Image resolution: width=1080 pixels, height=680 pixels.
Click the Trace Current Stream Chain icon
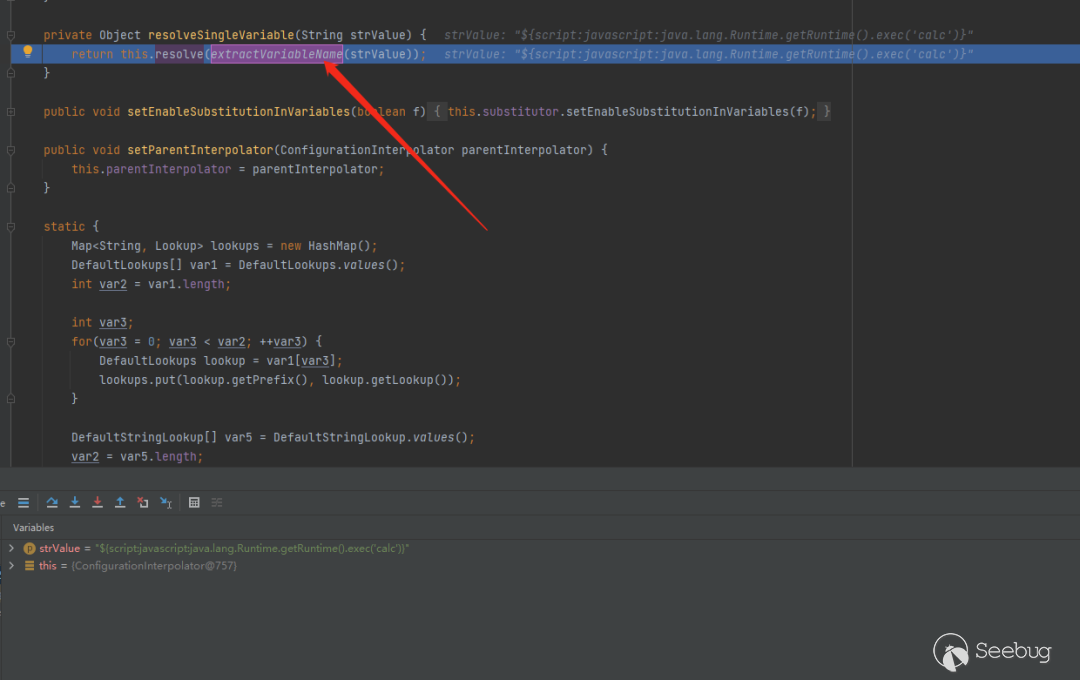coord(217,503)
